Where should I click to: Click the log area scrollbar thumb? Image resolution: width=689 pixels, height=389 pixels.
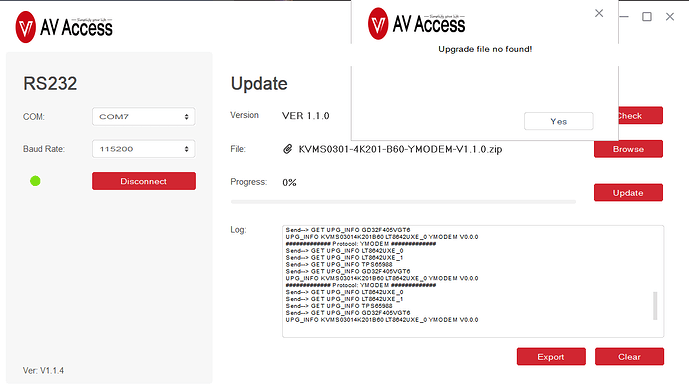click(x=655, y=306)
